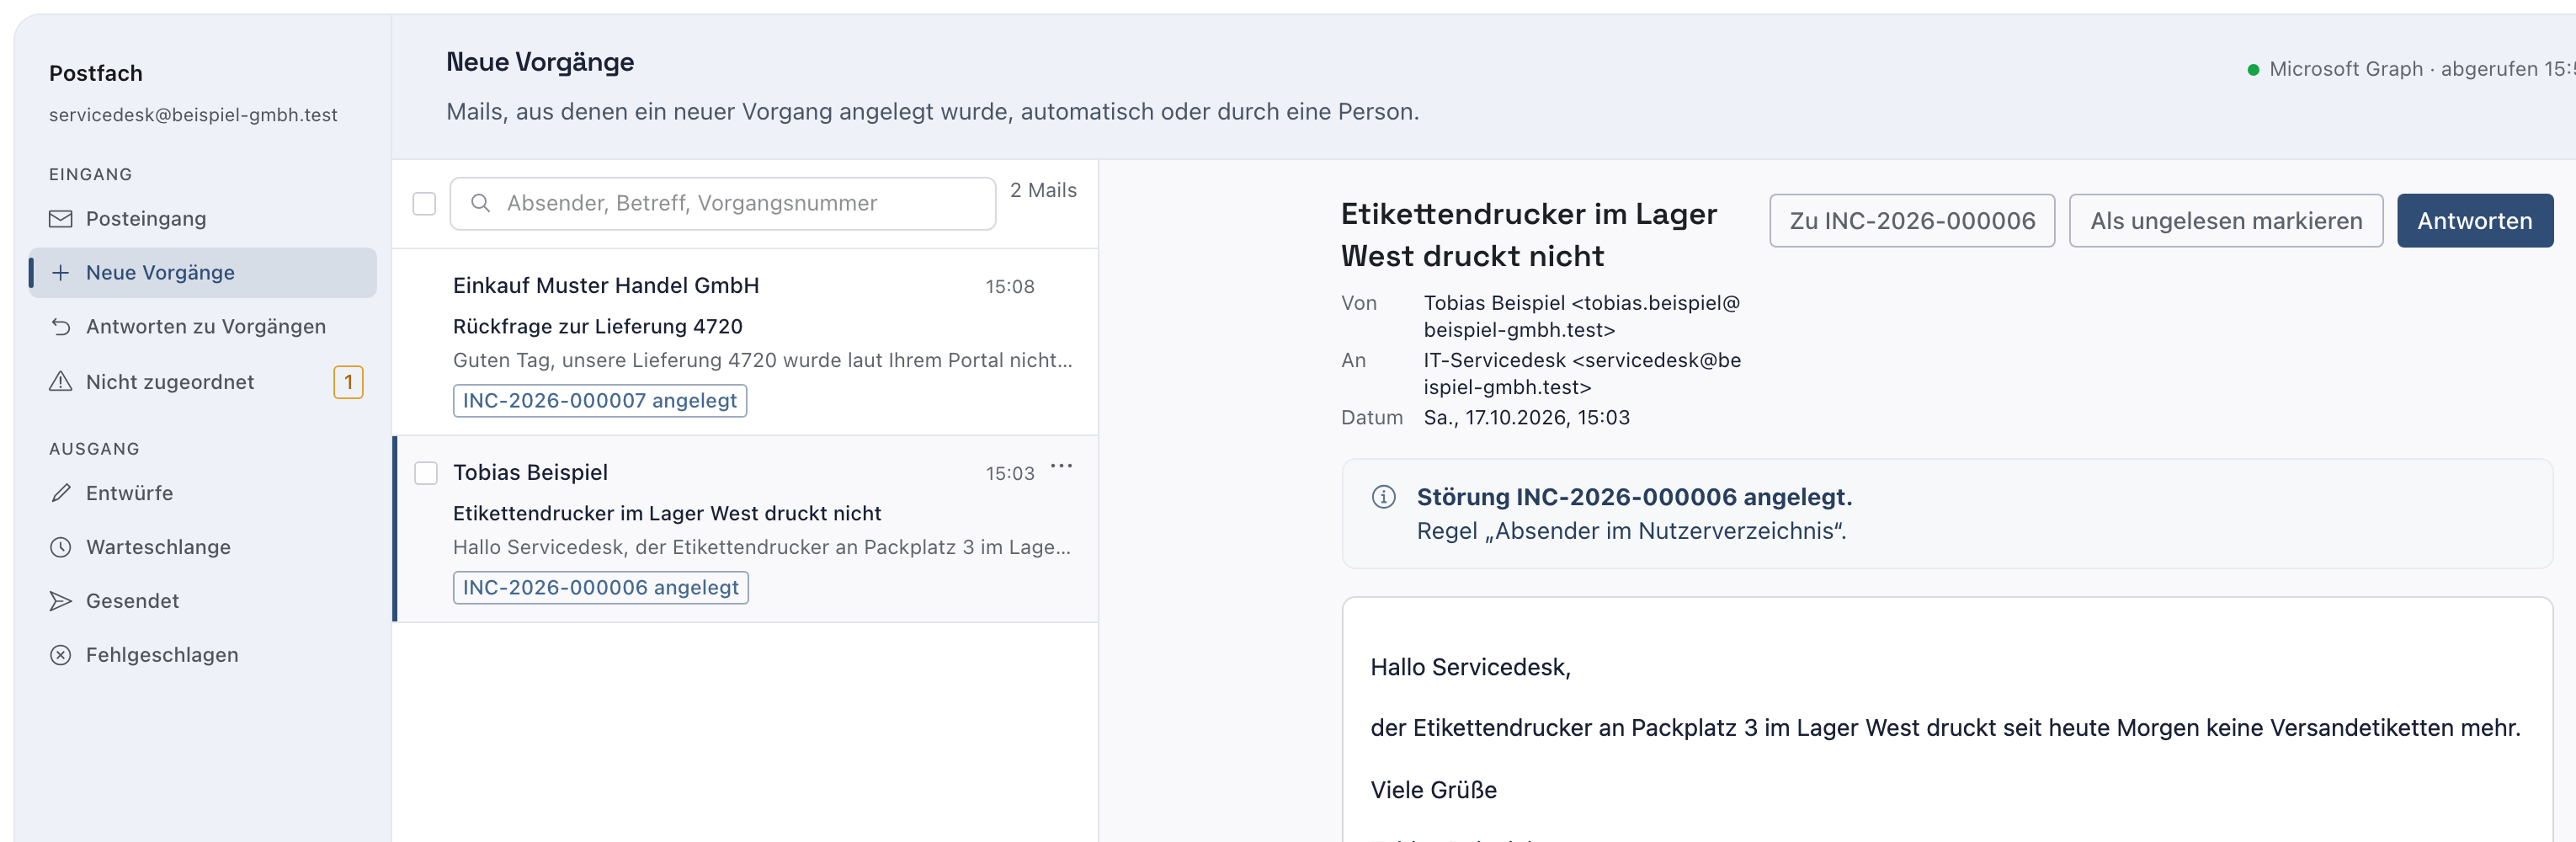The height and width of the screenshot is (842, 2576).
Task: Click the 15:08 timestamp
Action: (1009, 286)
